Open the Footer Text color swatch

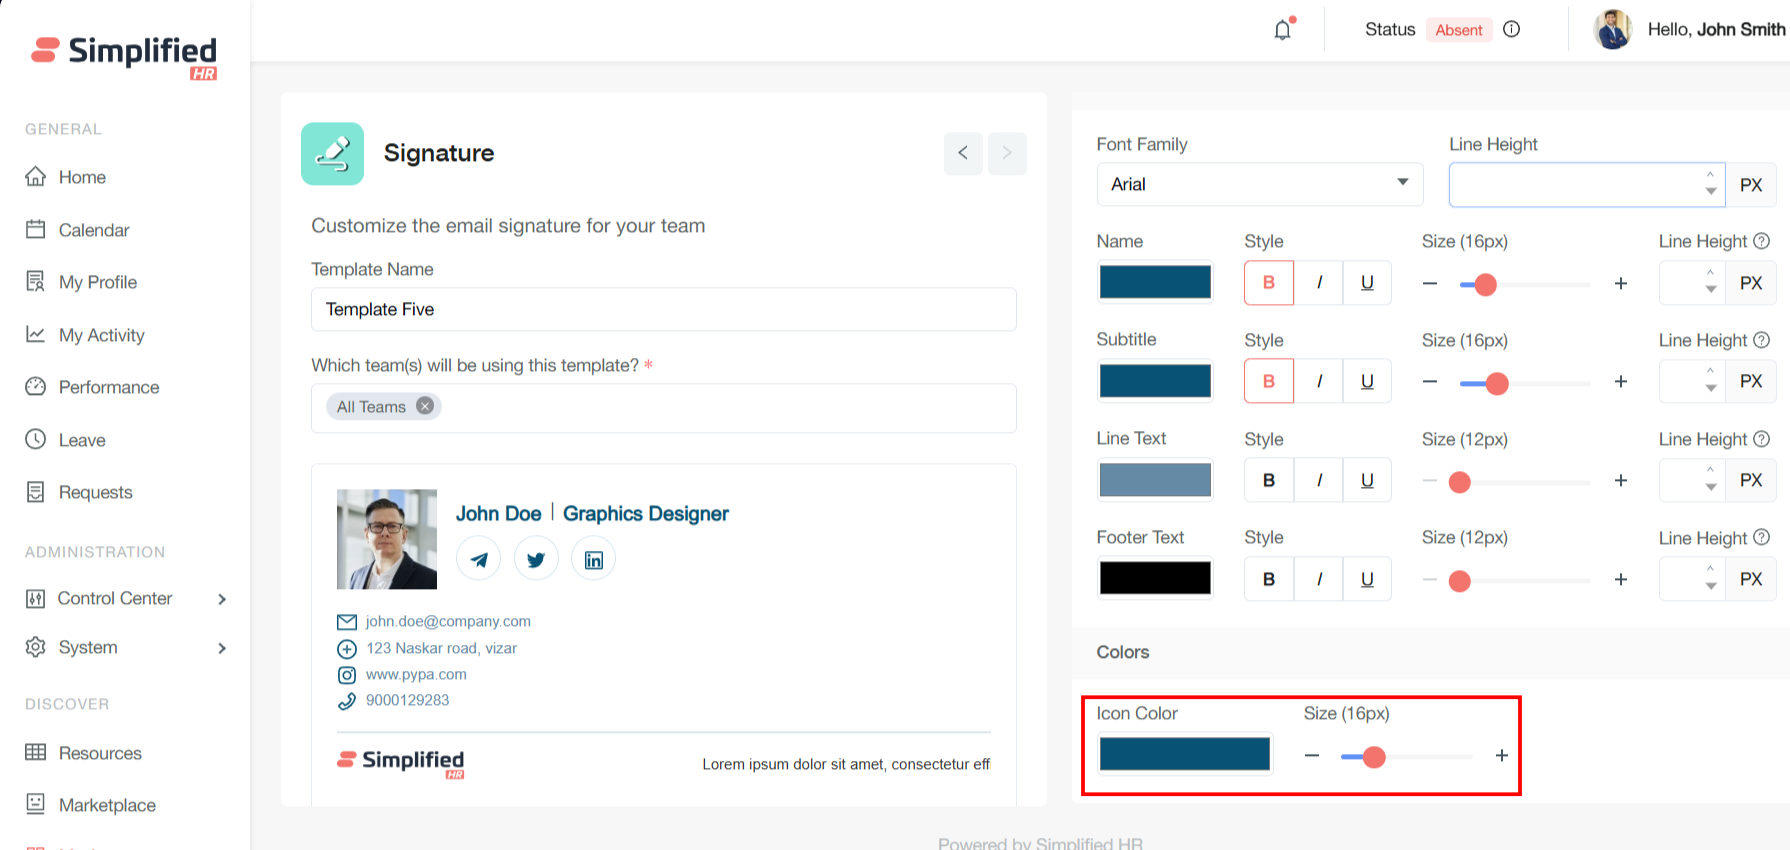coord(1155,578)
